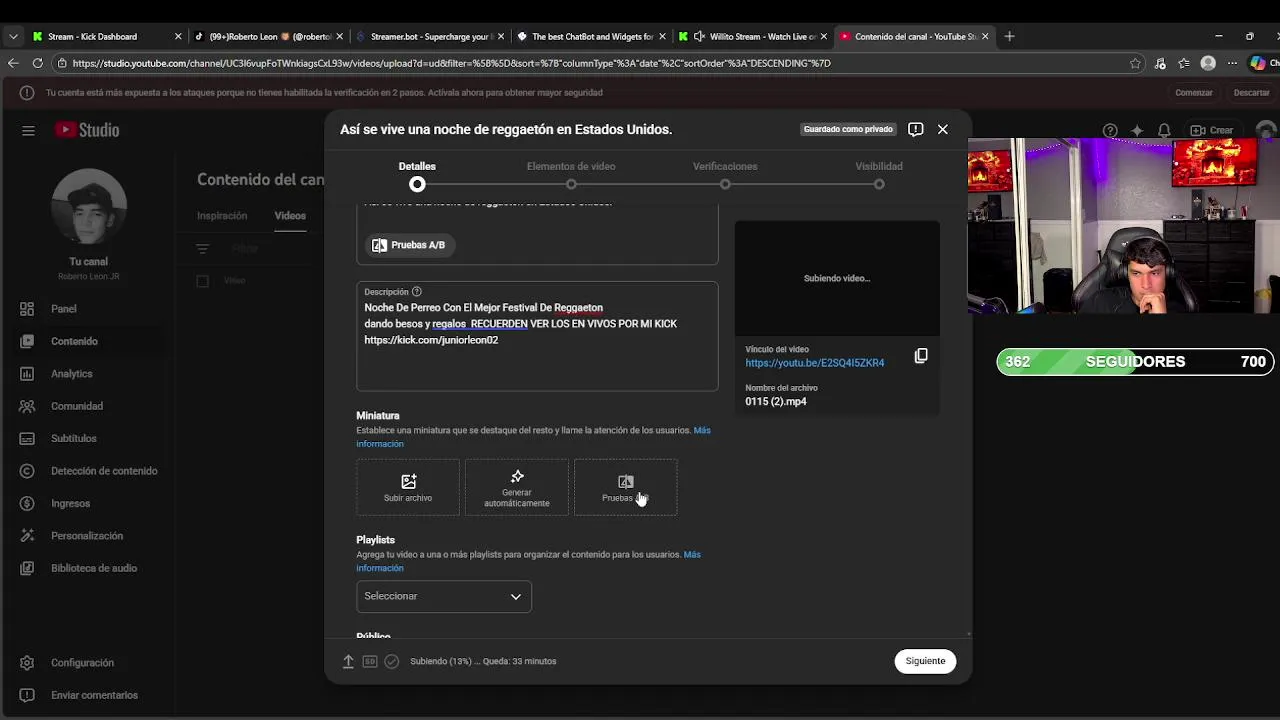Switch to the Videos tab
The height and width of the screenshot is (720, 1280).
click(290, 216)
